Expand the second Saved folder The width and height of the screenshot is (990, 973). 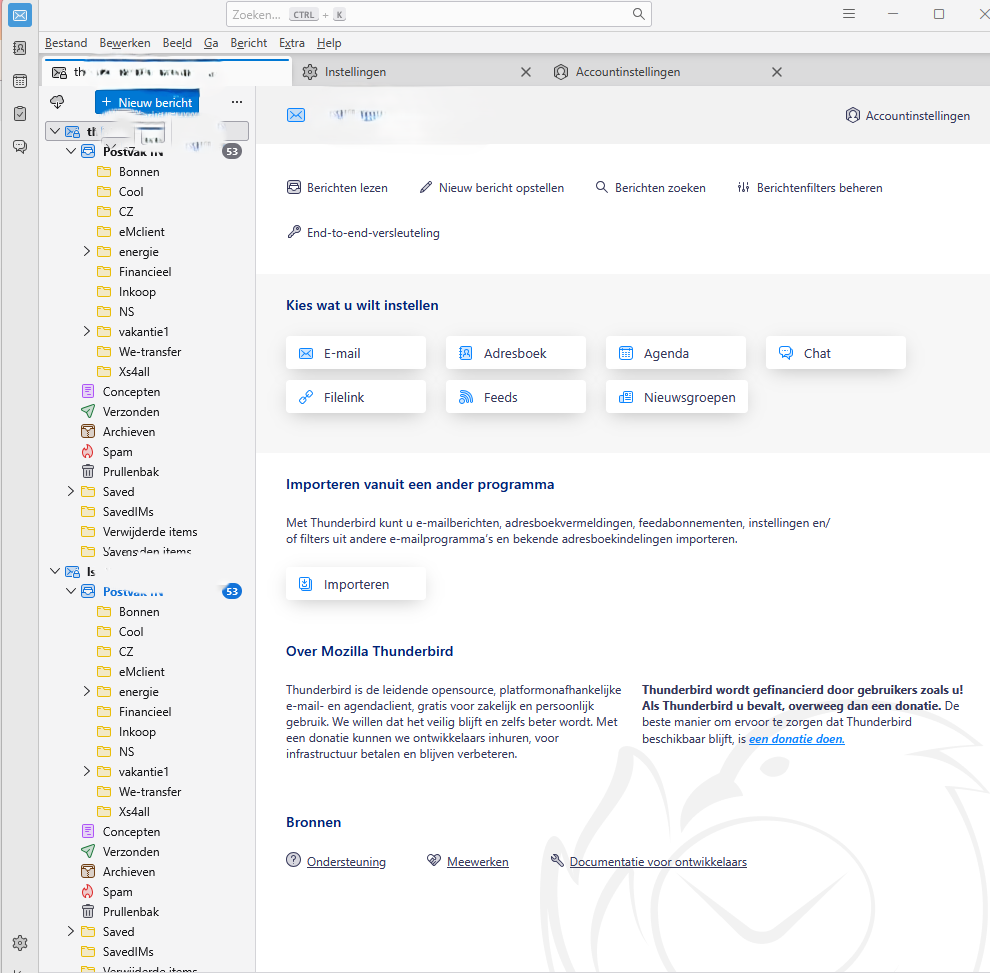coord(71,931)
